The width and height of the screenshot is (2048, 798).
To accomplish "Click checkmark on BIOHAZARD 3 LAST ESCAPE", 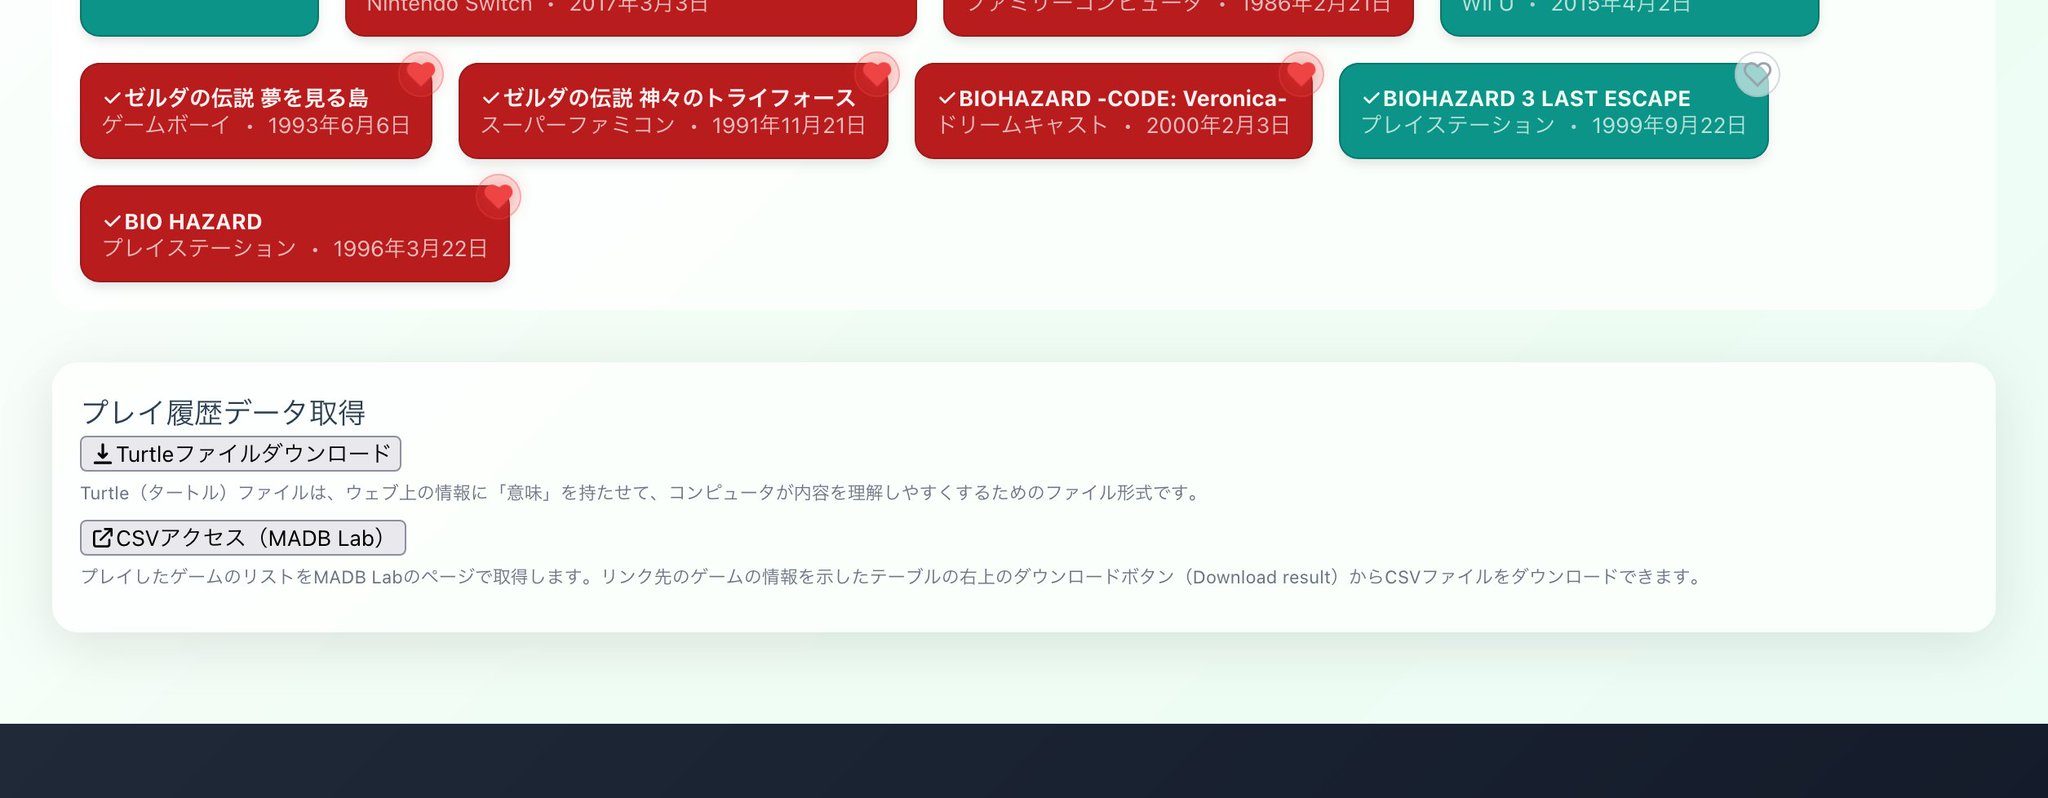I will 1371,98.
